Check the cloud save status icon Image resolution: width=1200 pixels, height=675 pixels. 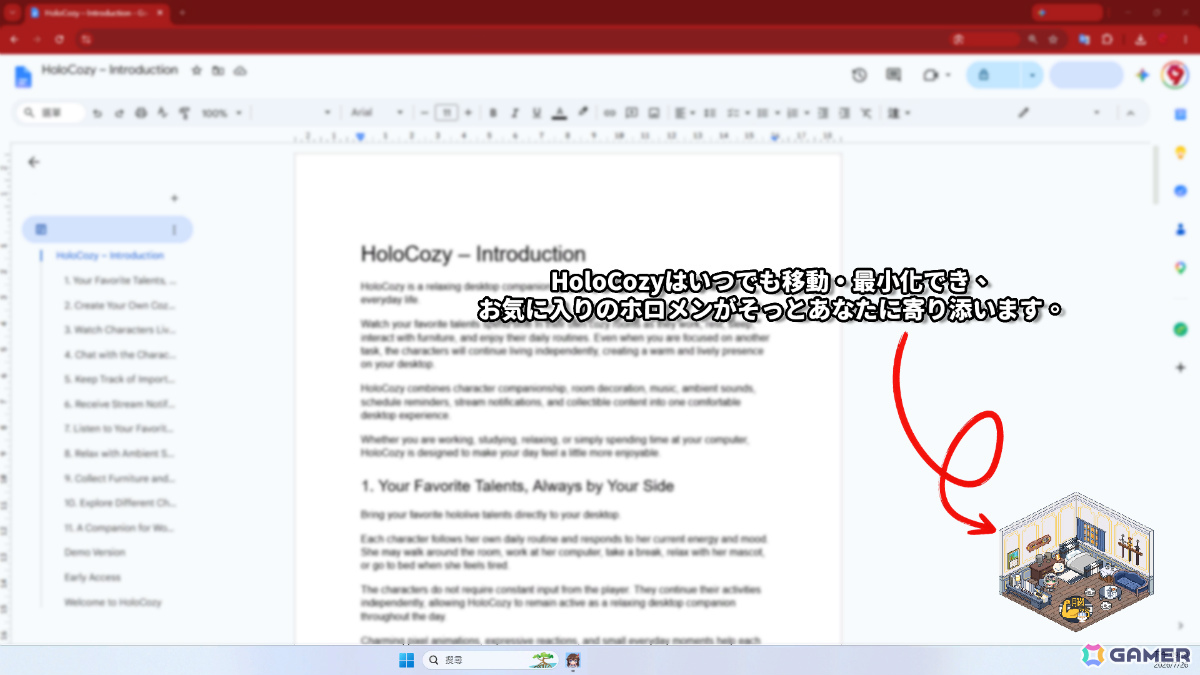tap(239, 71)
